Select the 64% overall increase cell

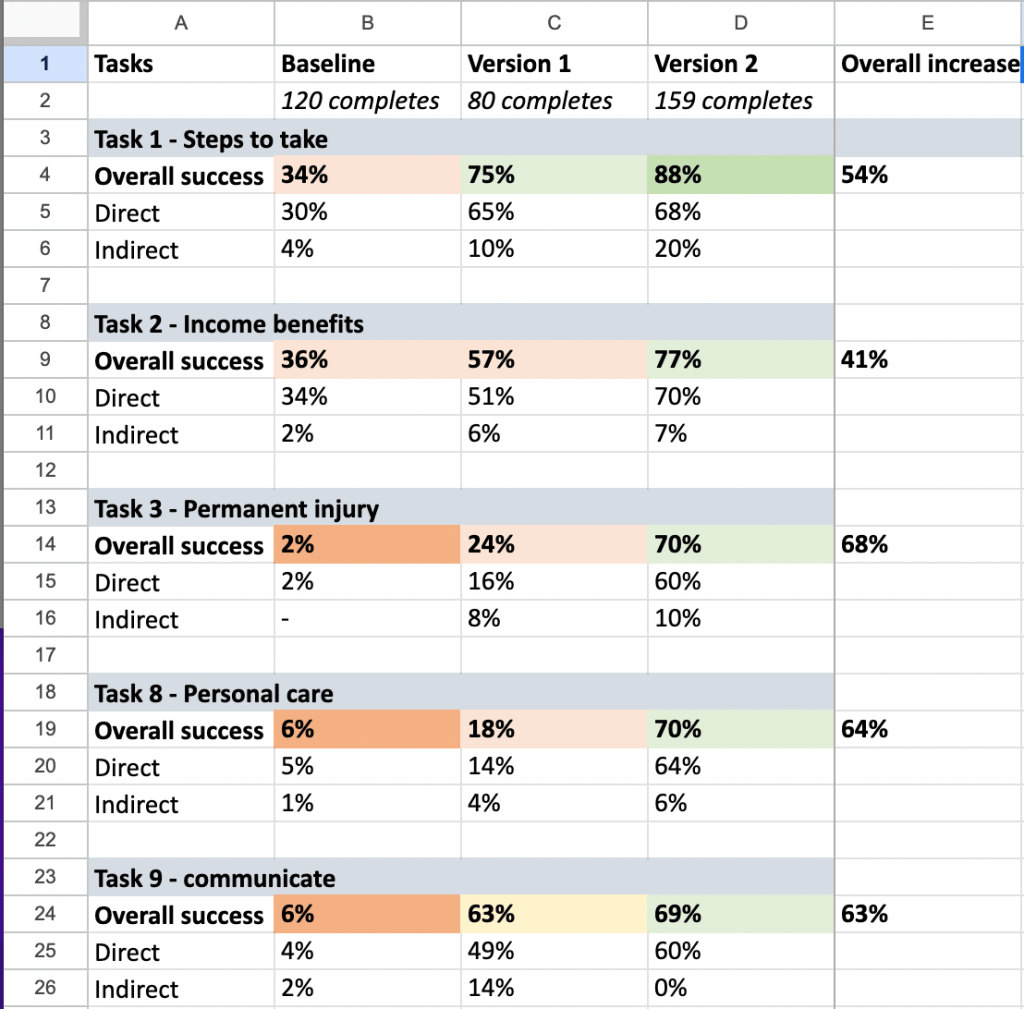[929, 730]
